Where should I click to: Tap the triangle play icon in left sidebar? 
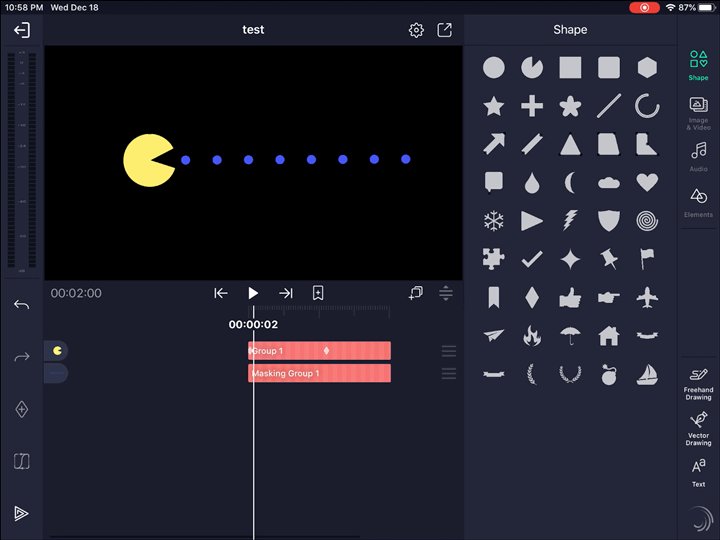pyautogui.click(x=21, y=513)
